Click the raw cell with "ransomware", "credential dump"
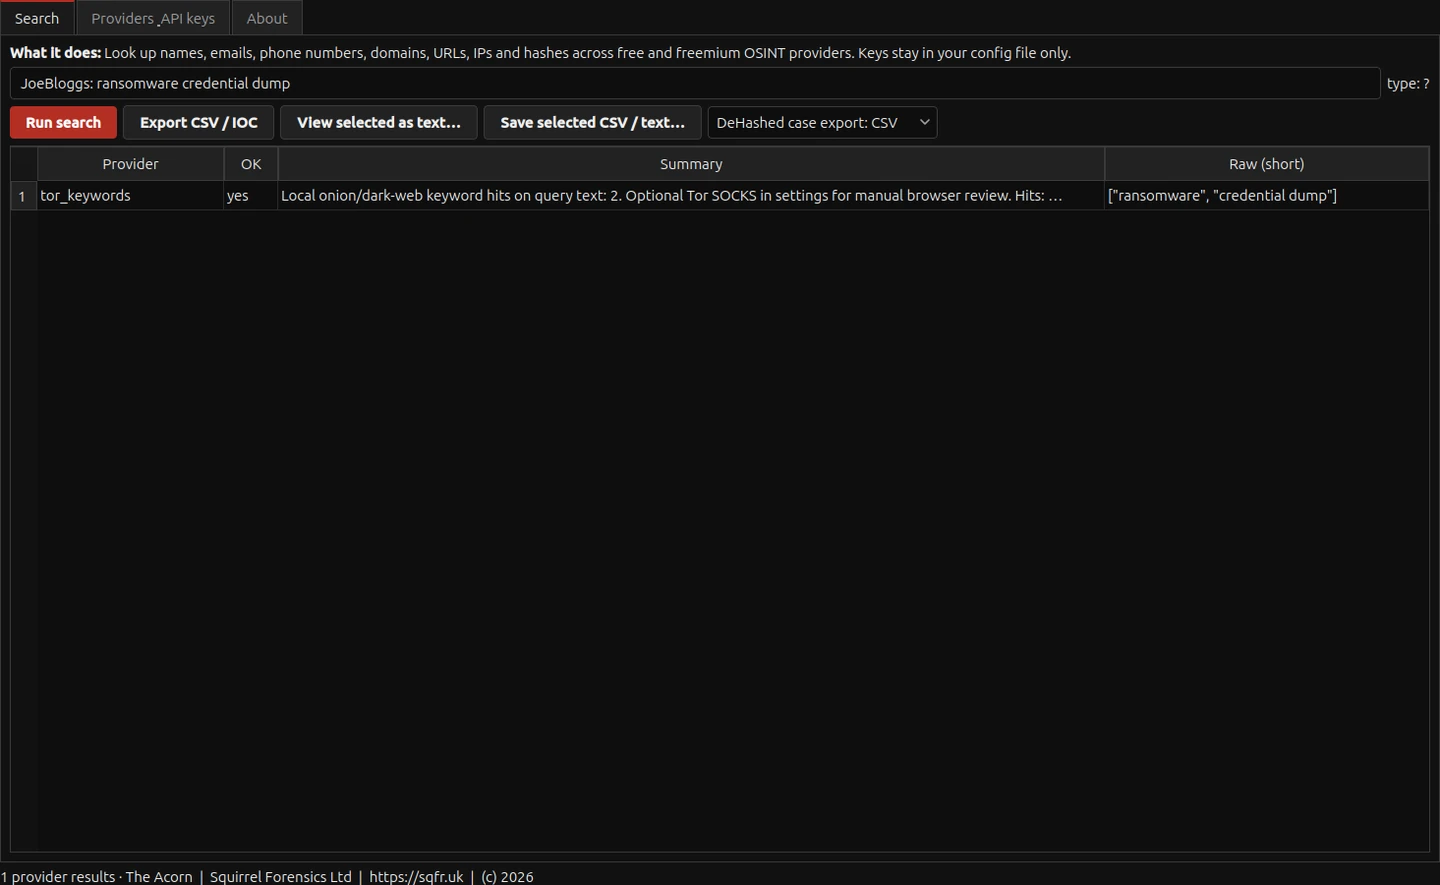The height and width of the screenshot is (885, 1440). (1266, 196)
